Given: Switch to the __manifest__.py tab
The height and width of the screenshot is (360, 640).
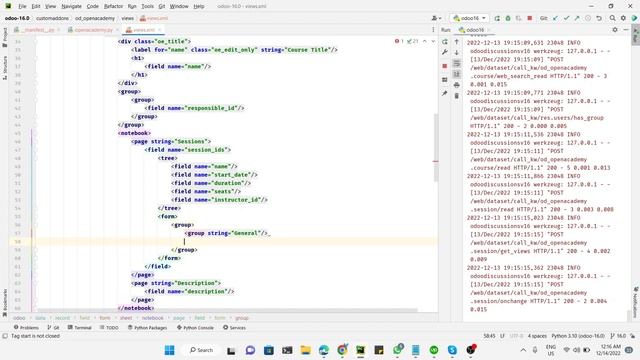Looking at the screenshot, I should click(x=37, y=30).
